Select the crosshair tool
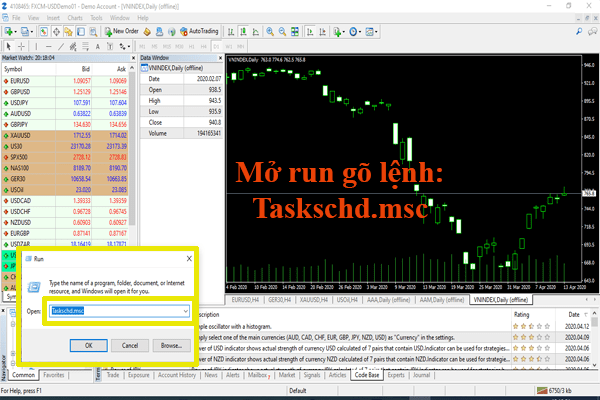This screenshot has height=400, width=600. [21, 47]
